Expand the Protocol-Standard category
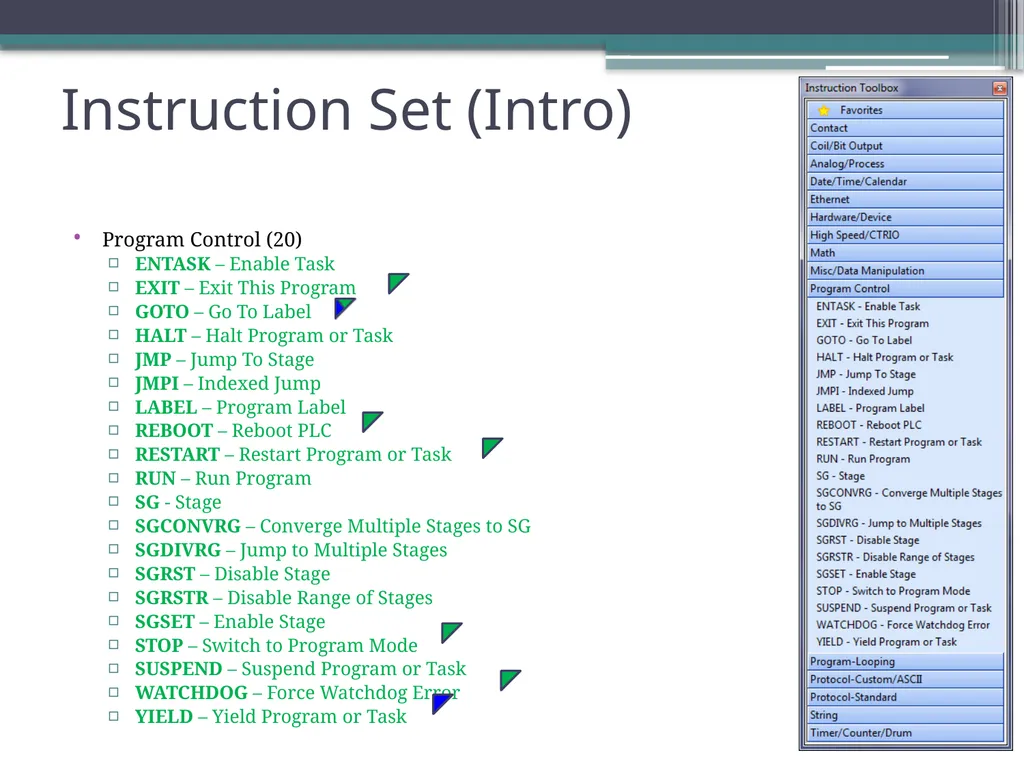The height and width of the screenshot is (768, 1024). 905,697
